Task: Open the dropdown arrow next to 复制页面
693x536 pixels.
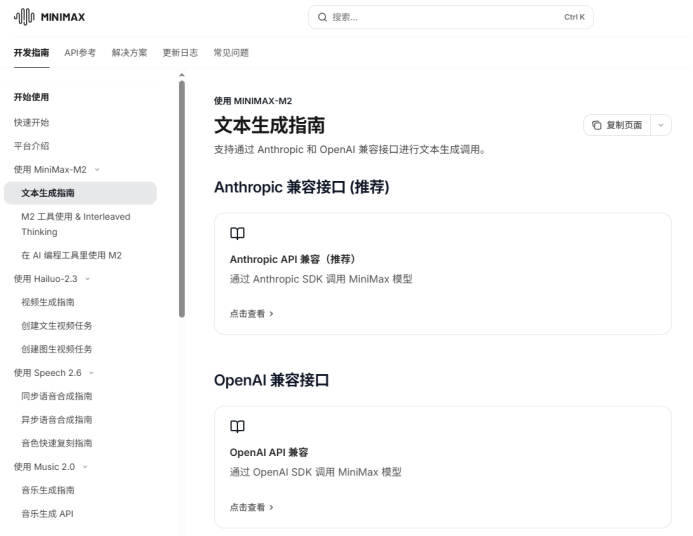Action: point(661,125)
